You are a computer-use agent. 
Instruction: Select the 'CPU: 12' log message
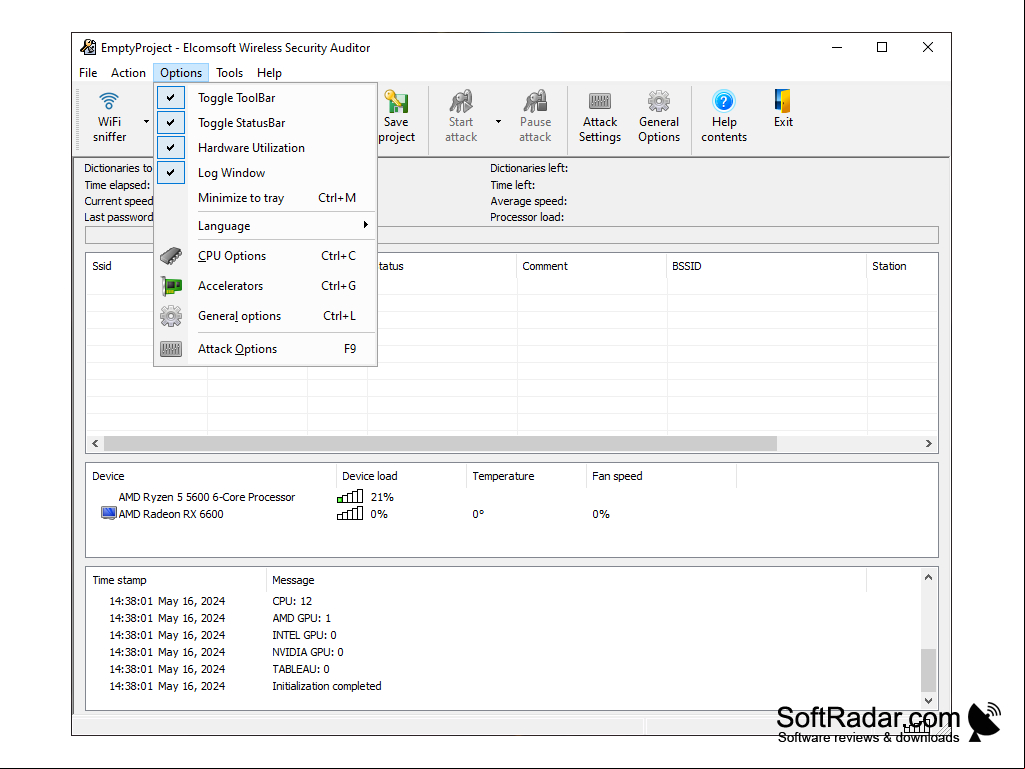292,601
